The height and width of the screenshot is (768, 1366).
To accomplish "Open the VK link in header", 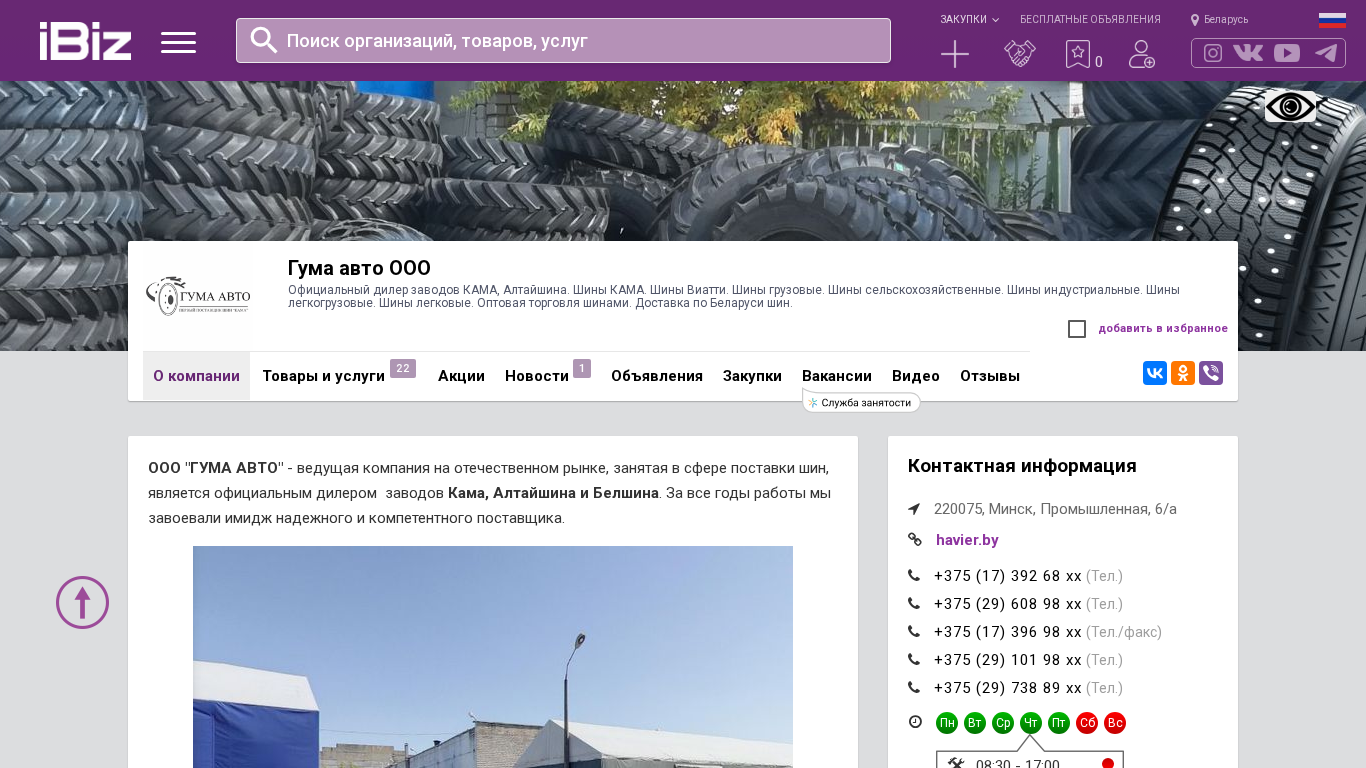I will pos(1248,53).
